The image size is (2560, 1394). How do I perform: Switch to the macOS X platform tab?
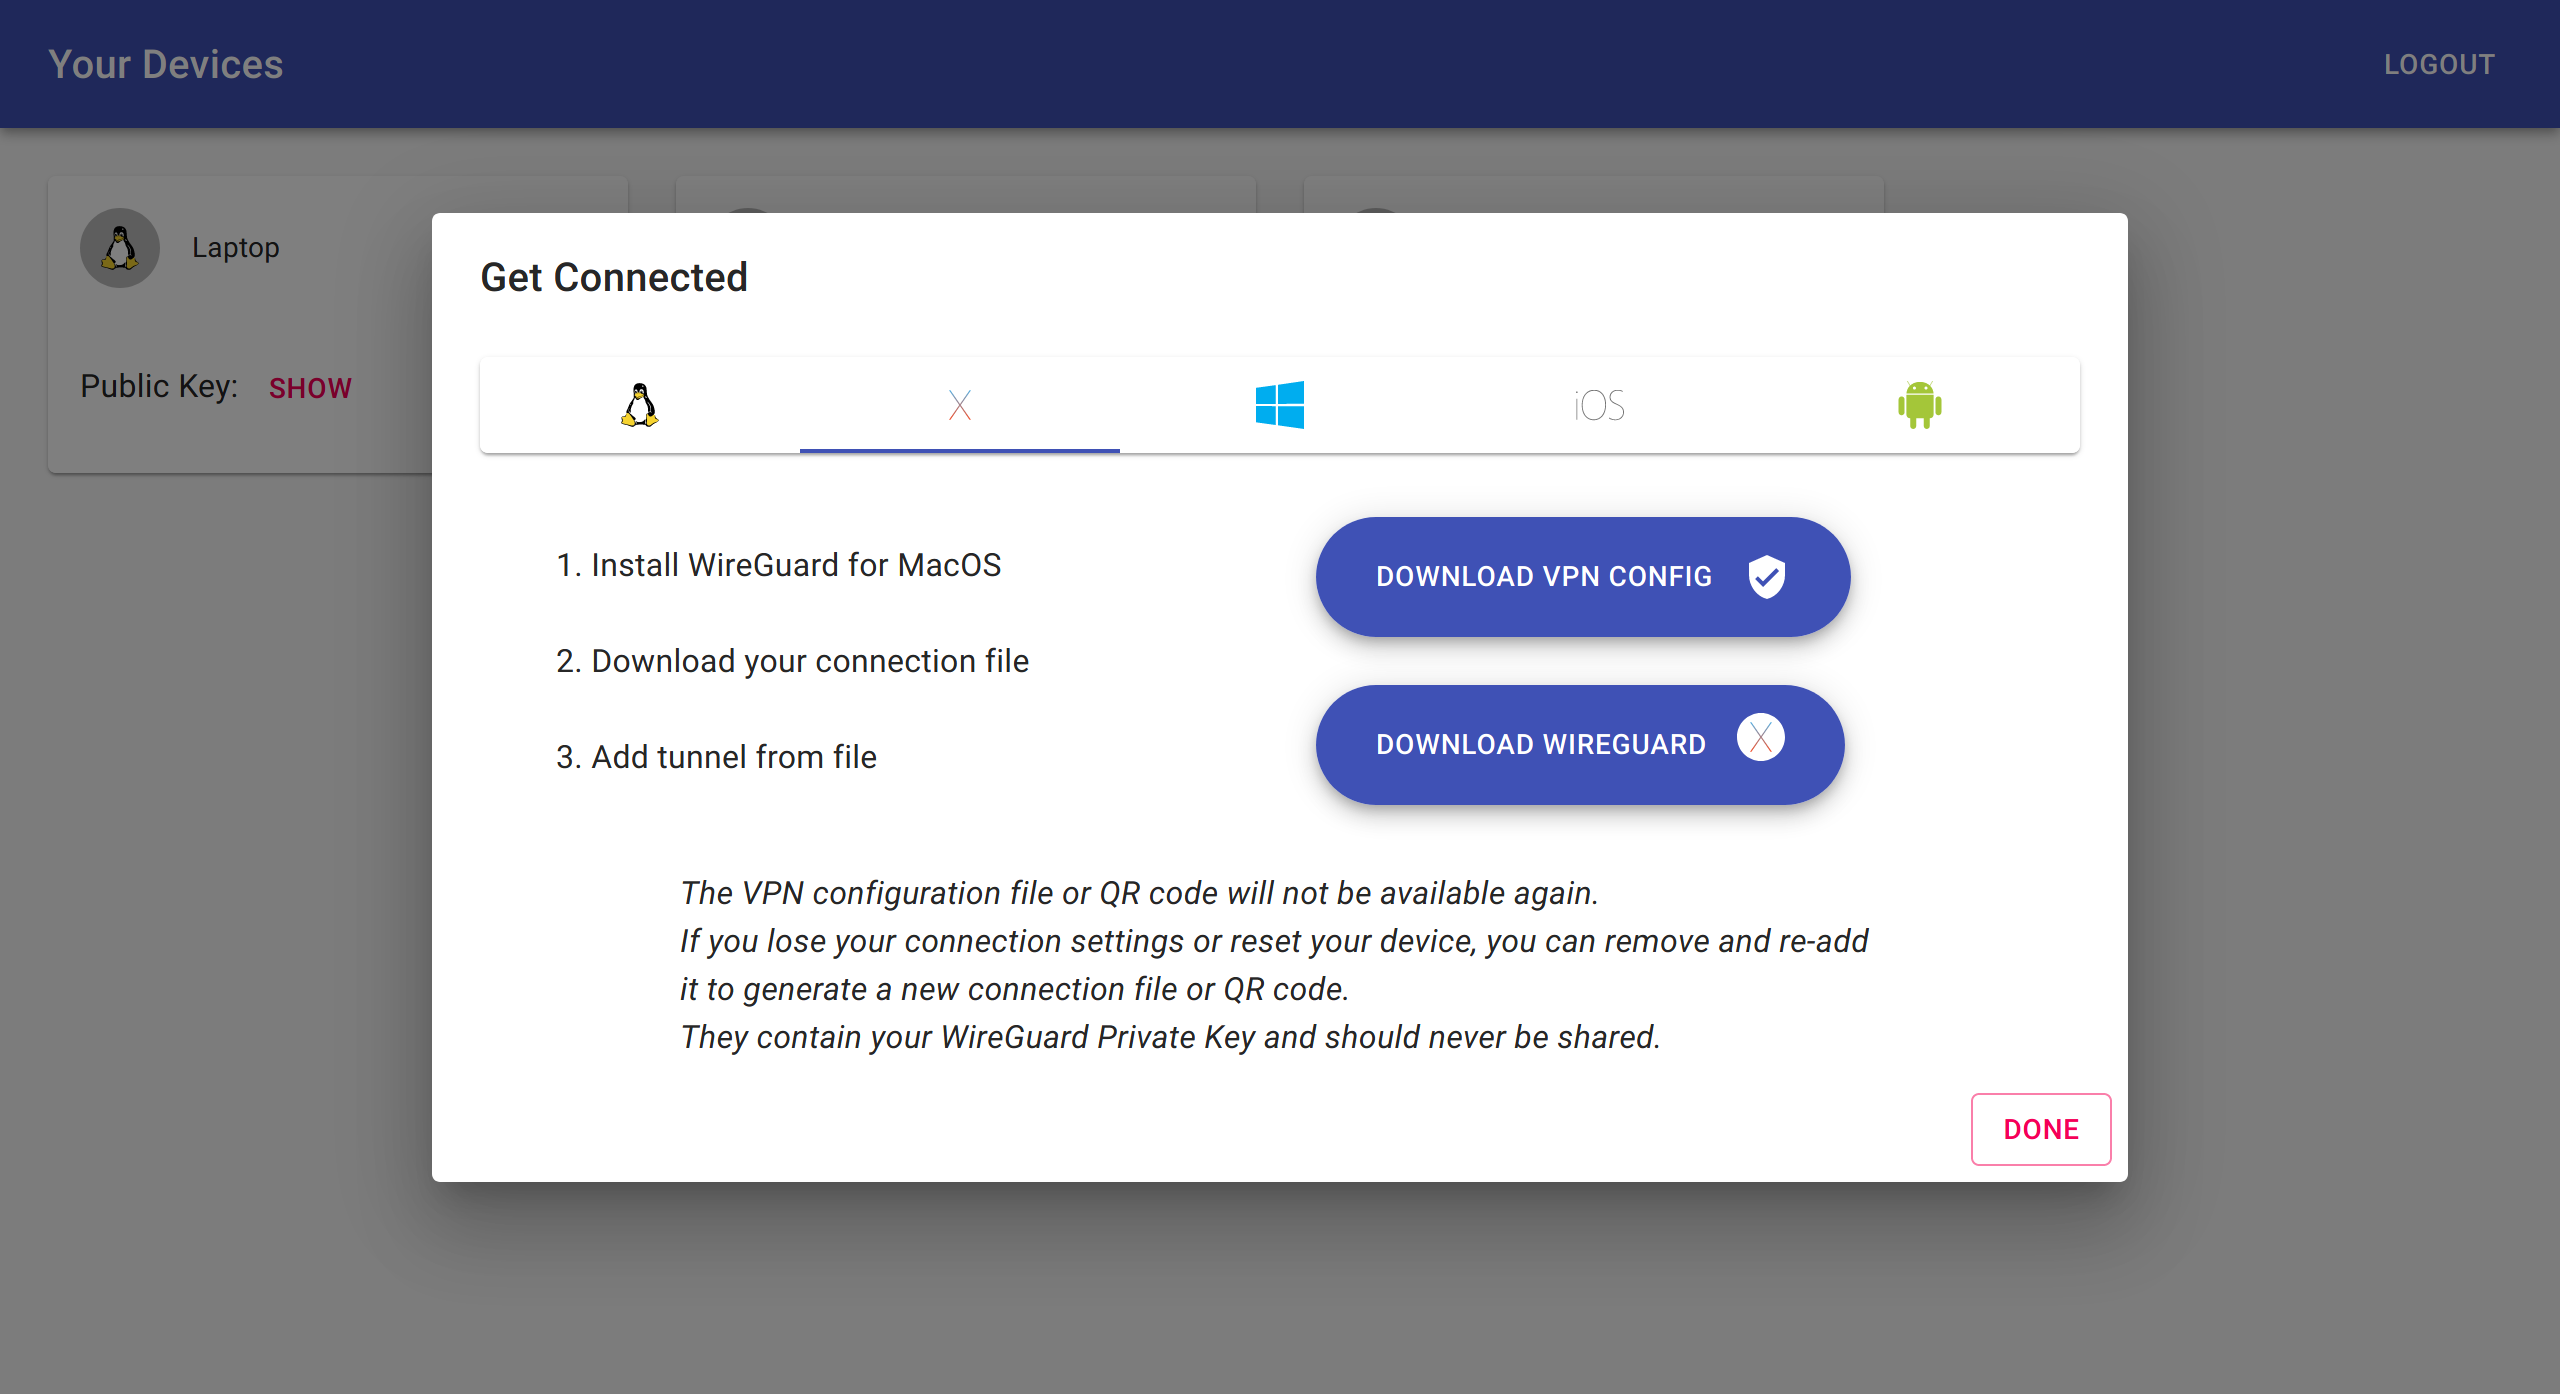(x=959, y=407)
